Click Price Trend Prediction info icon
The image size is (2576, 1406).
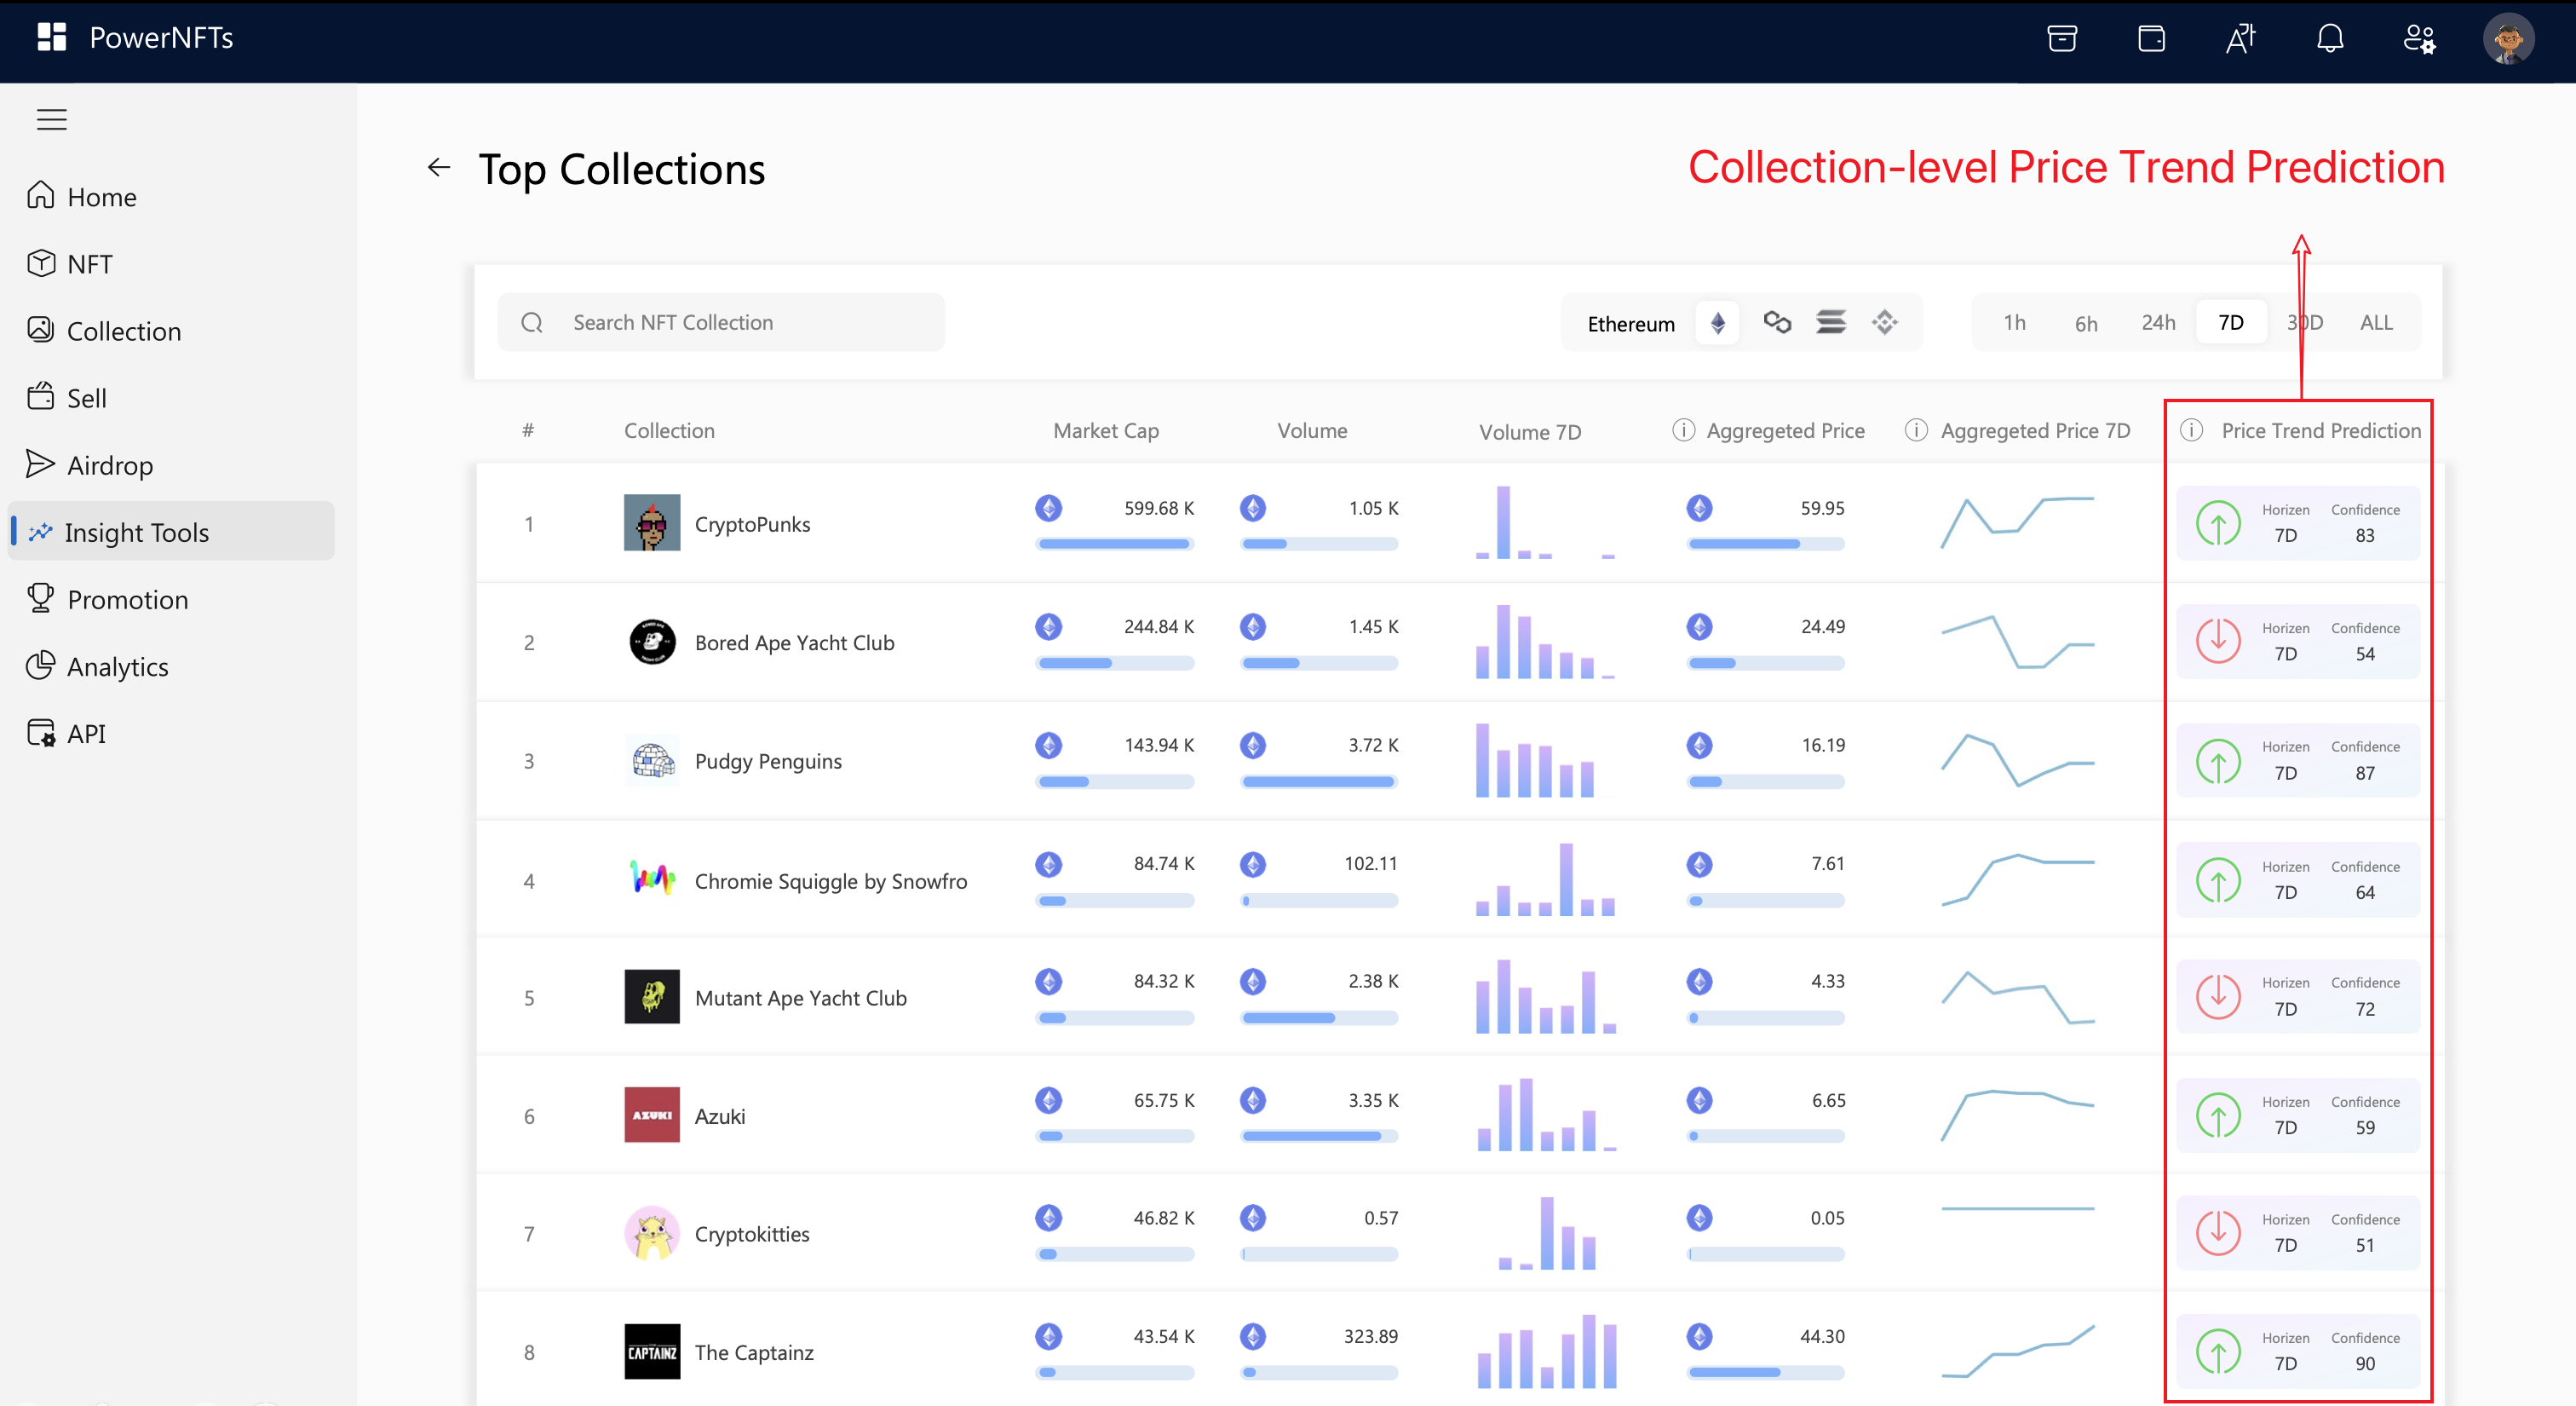coord(2191,430)
